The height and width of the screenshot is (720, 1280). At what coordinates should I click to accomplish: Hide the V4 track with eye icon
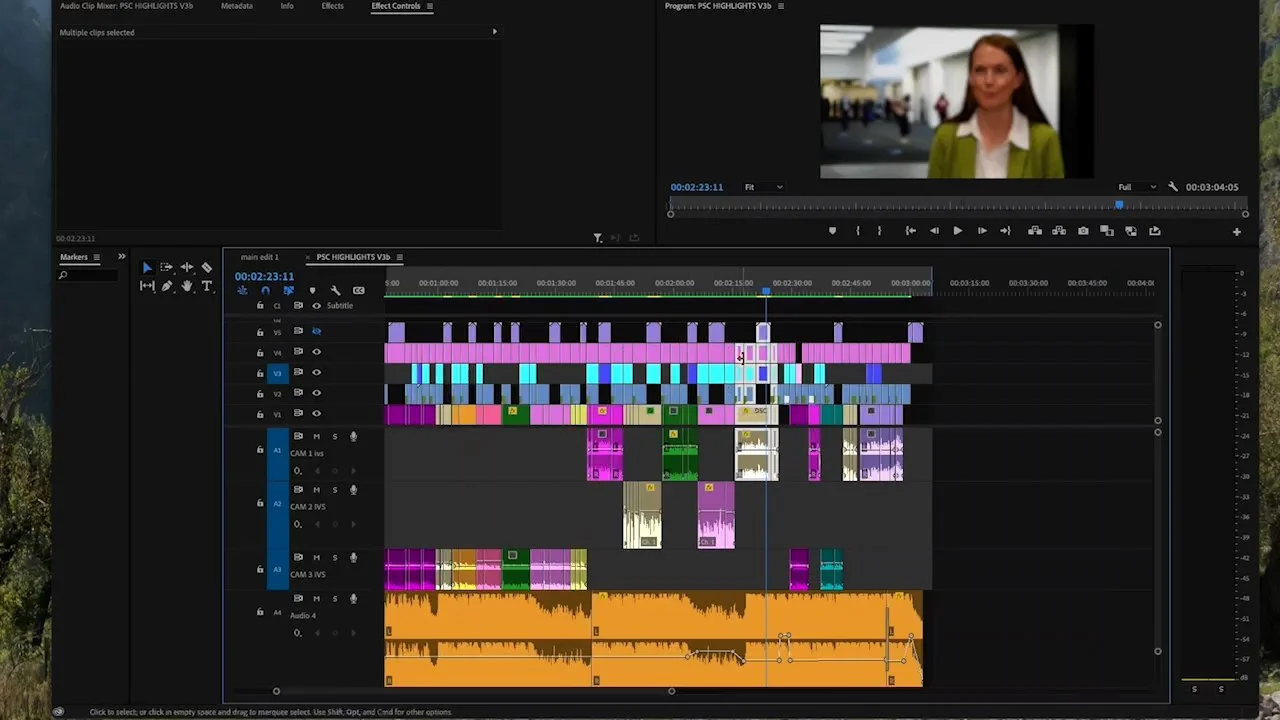point(316,352)
